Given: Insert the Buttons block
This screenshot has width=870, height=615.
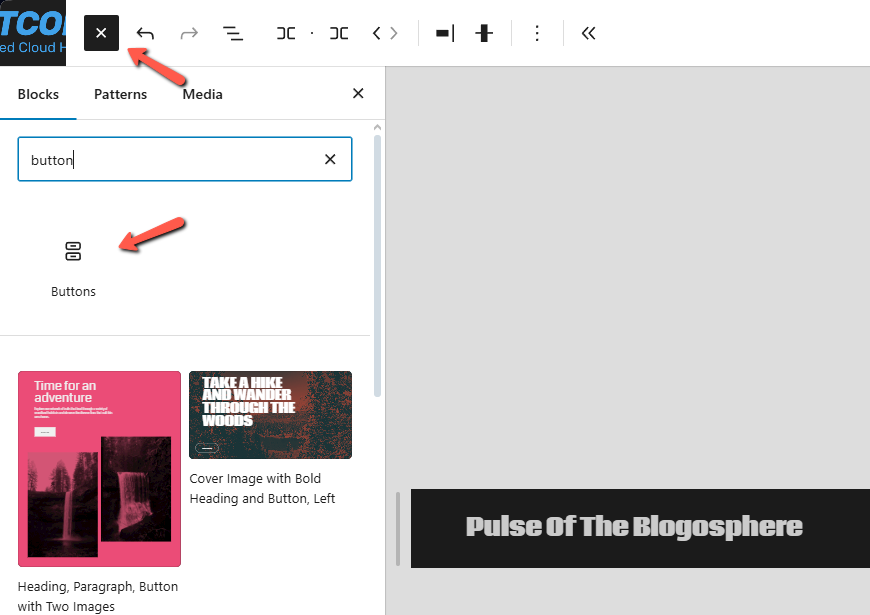Looking at the screenshot, I should tap(73, 267).
